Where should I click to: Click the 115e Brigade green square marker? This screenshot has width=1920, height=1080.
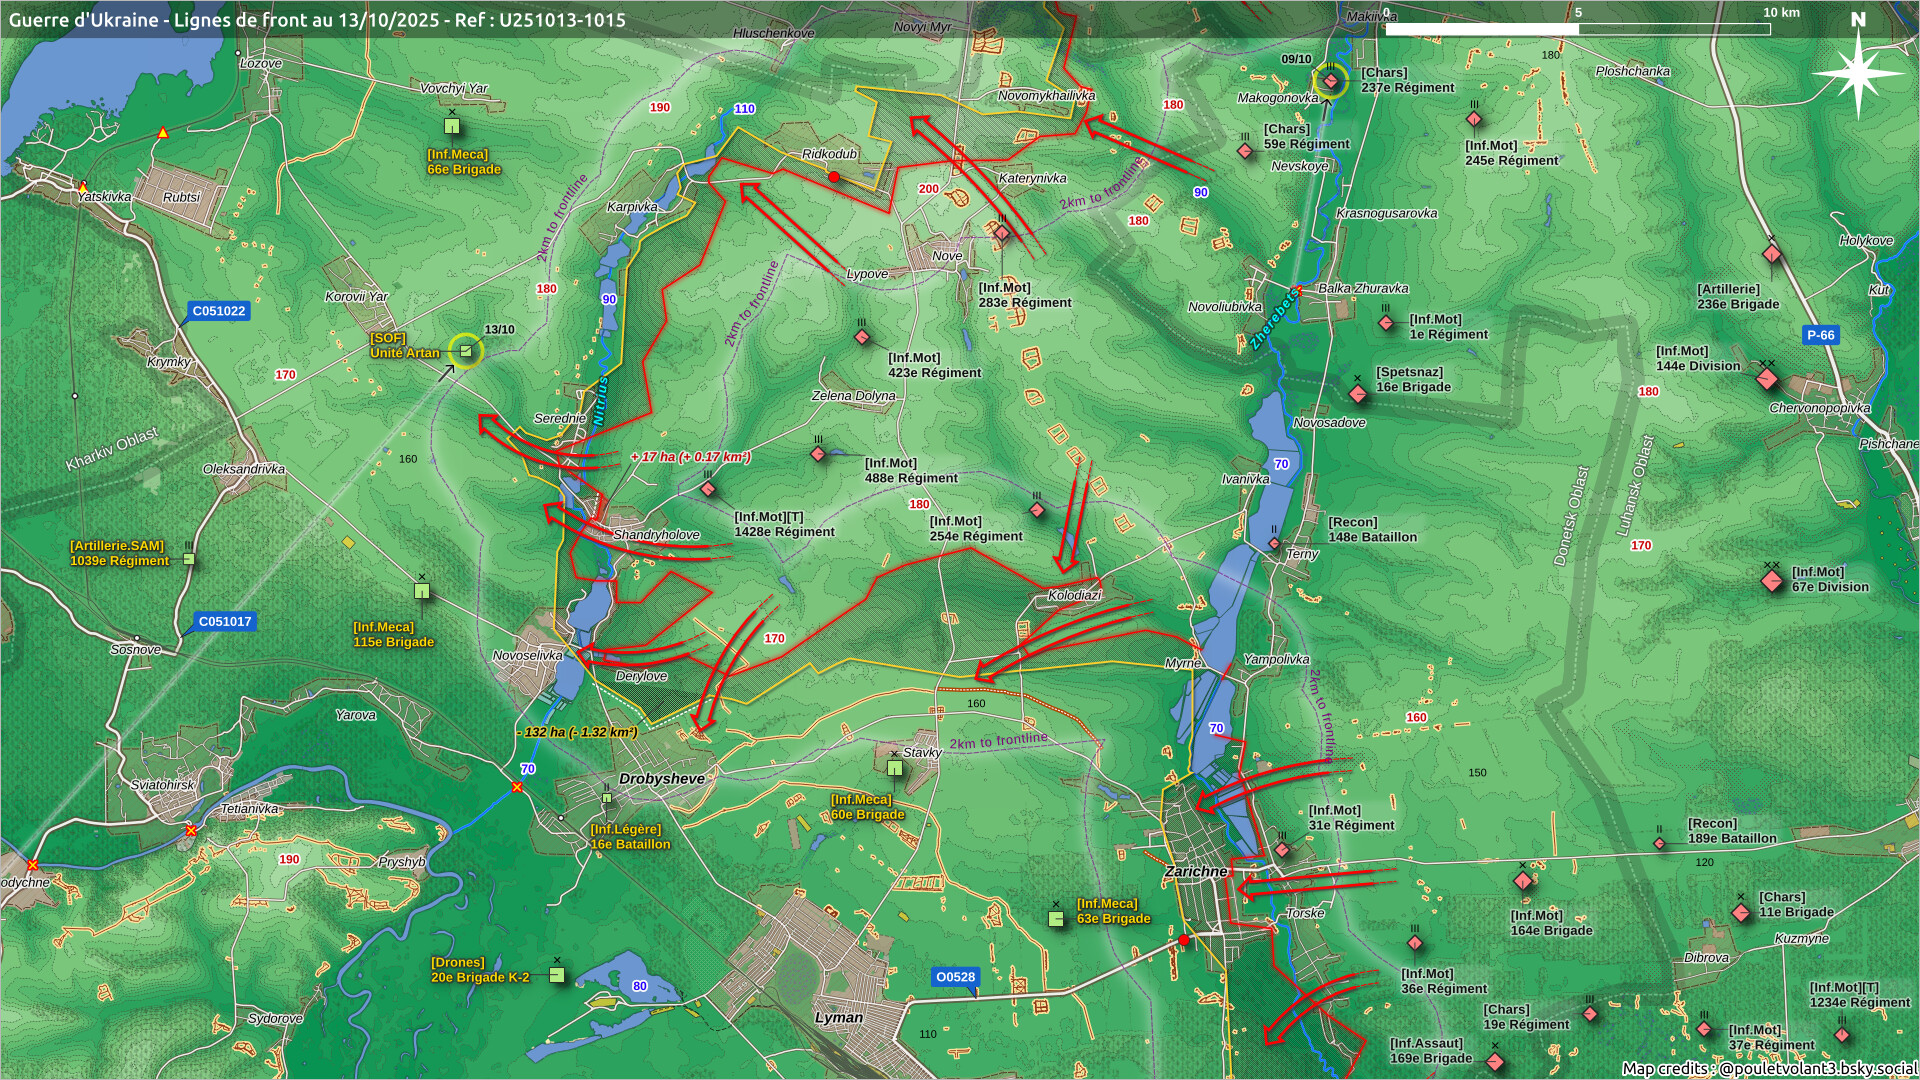422,591
